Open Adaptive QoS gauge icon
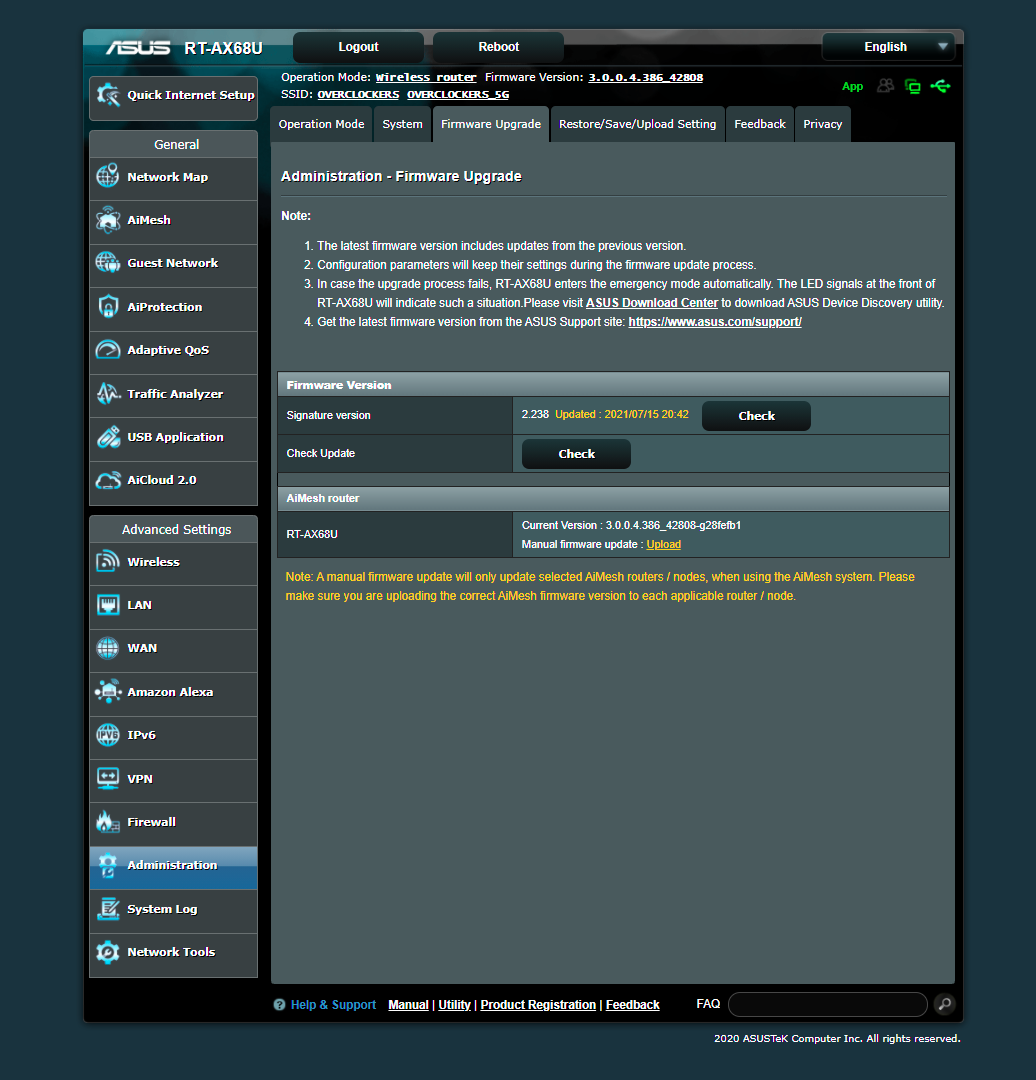The height and width of the screenshot is (1080, 1036). point(107,350)
